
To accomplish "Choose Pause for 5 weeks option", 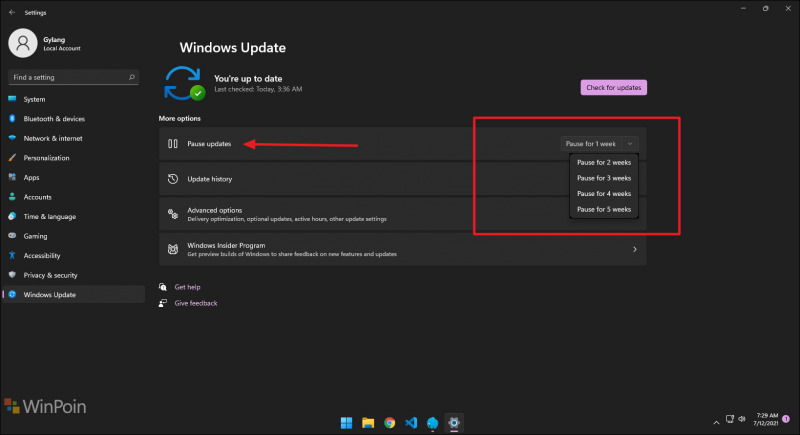I will (604, 209).
